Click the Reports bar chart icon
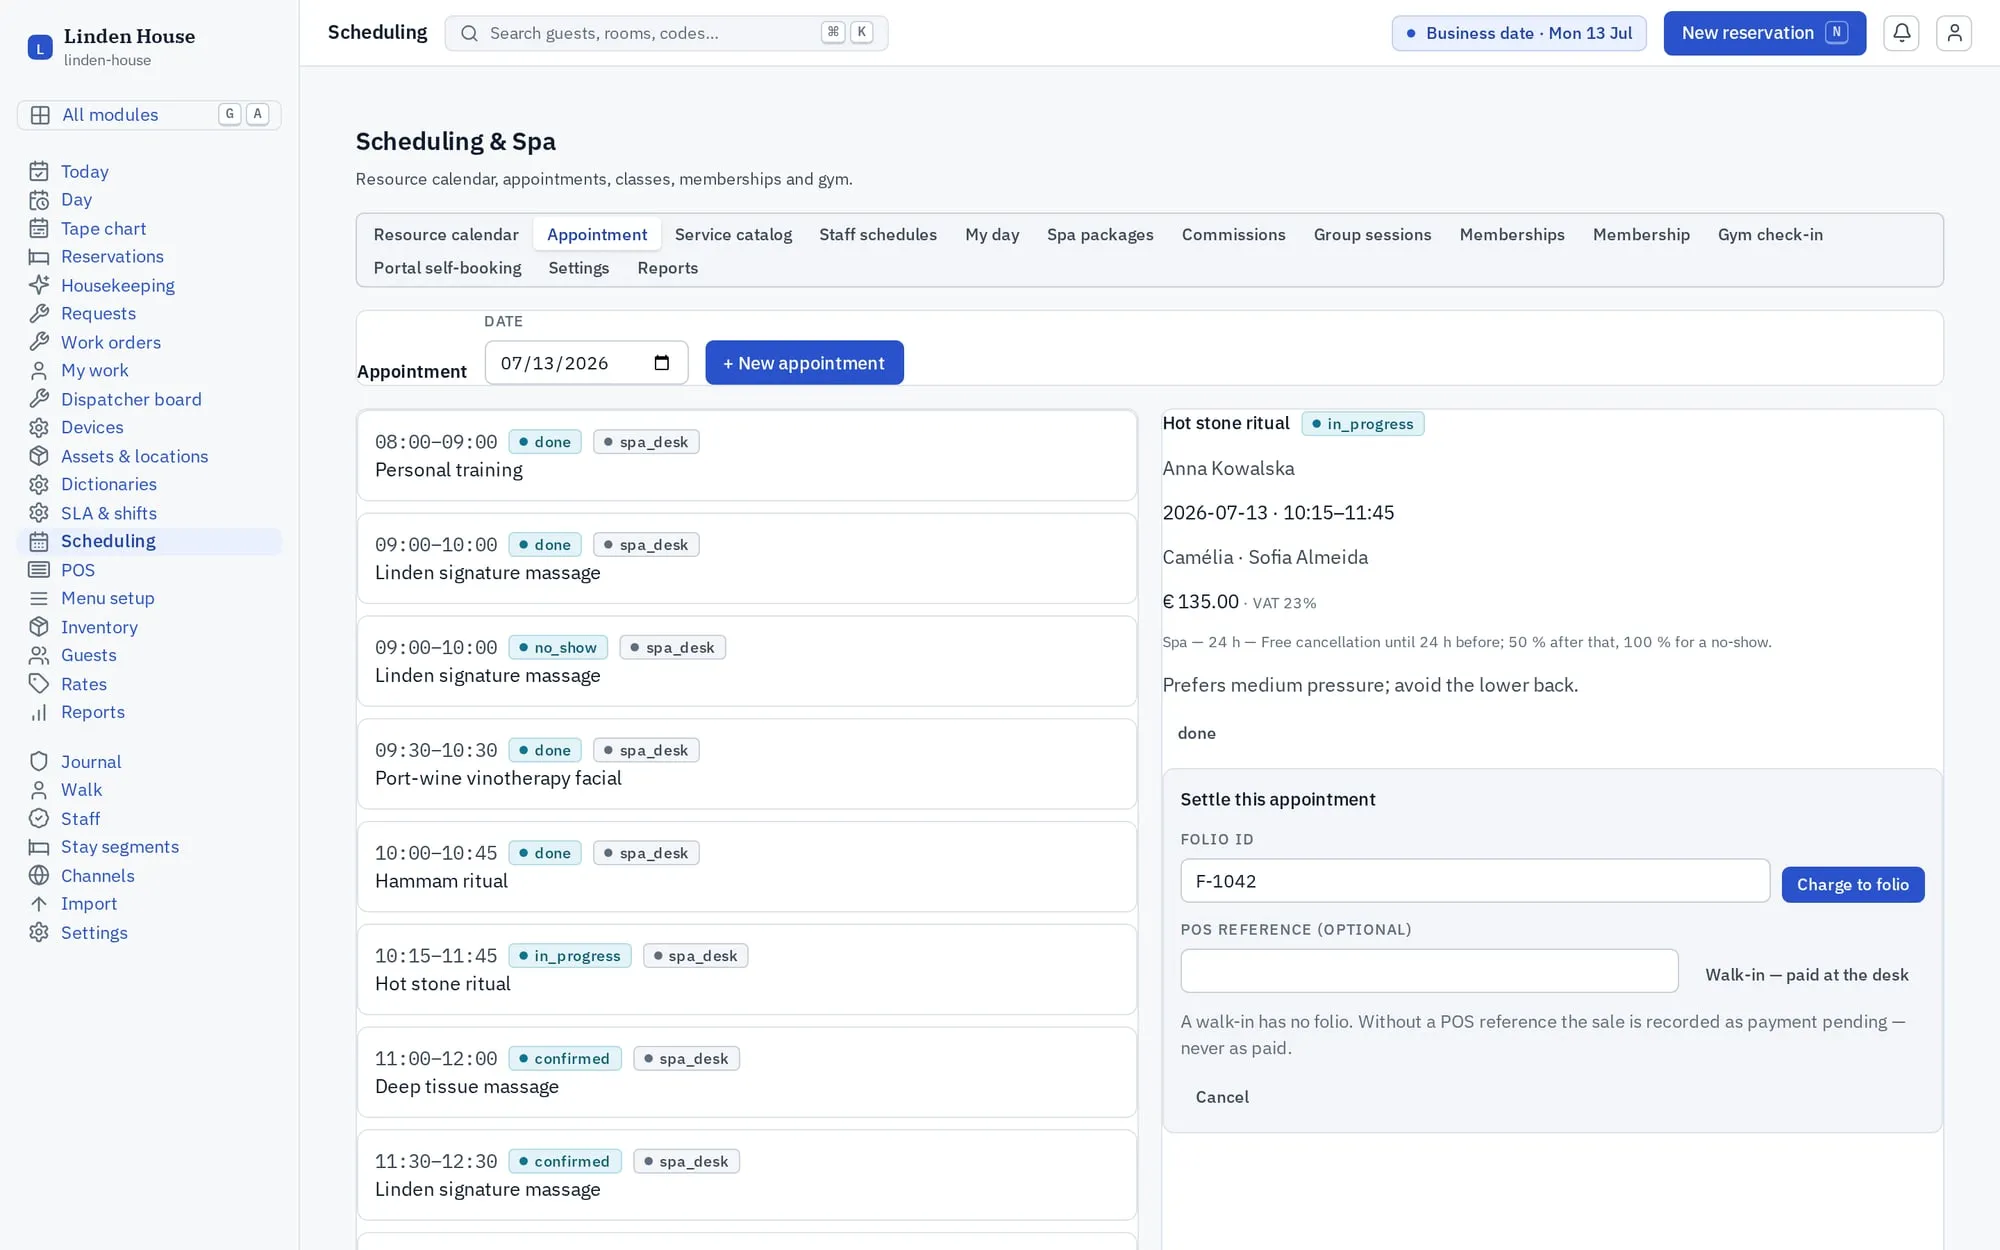 (39, 713)
